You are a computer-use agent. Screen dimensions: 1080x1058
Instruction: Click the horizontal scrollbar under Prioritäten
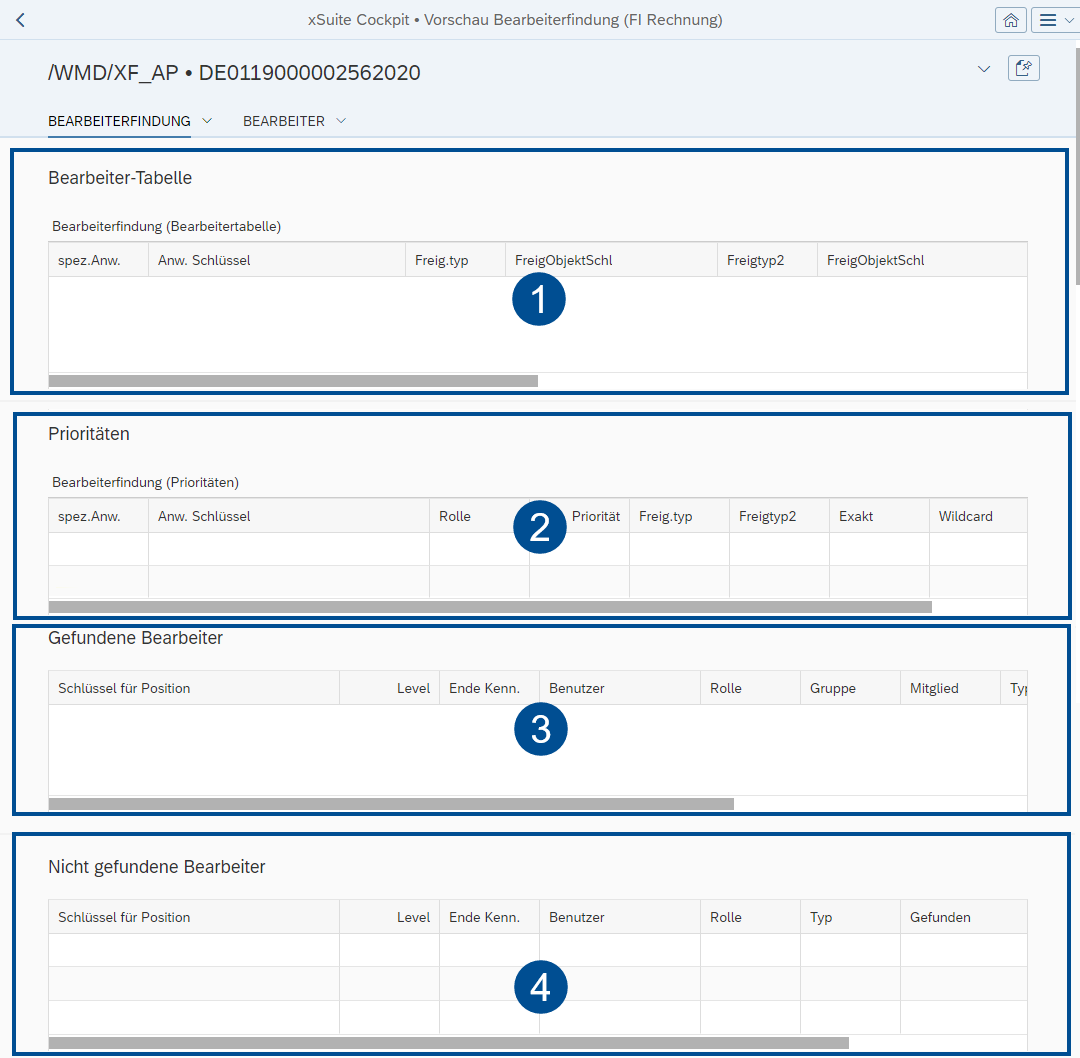click(490, 606)
